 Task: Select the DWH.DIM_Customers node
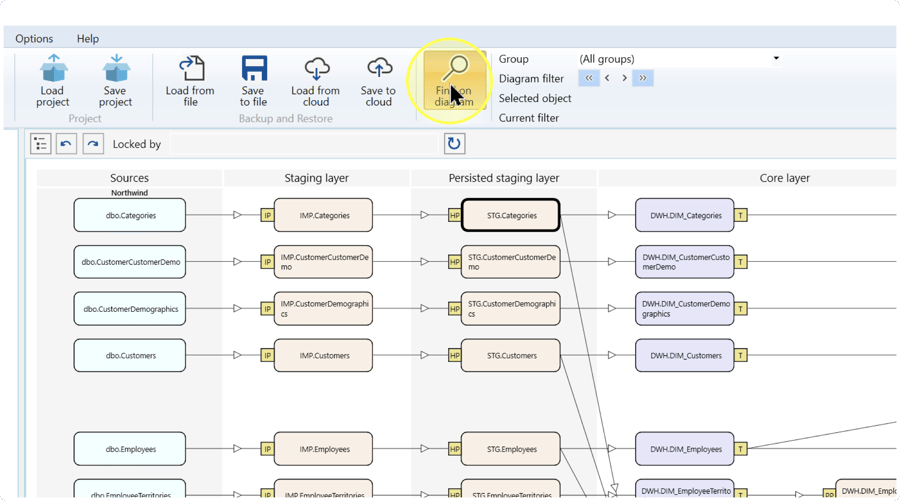tap(685, 355)
